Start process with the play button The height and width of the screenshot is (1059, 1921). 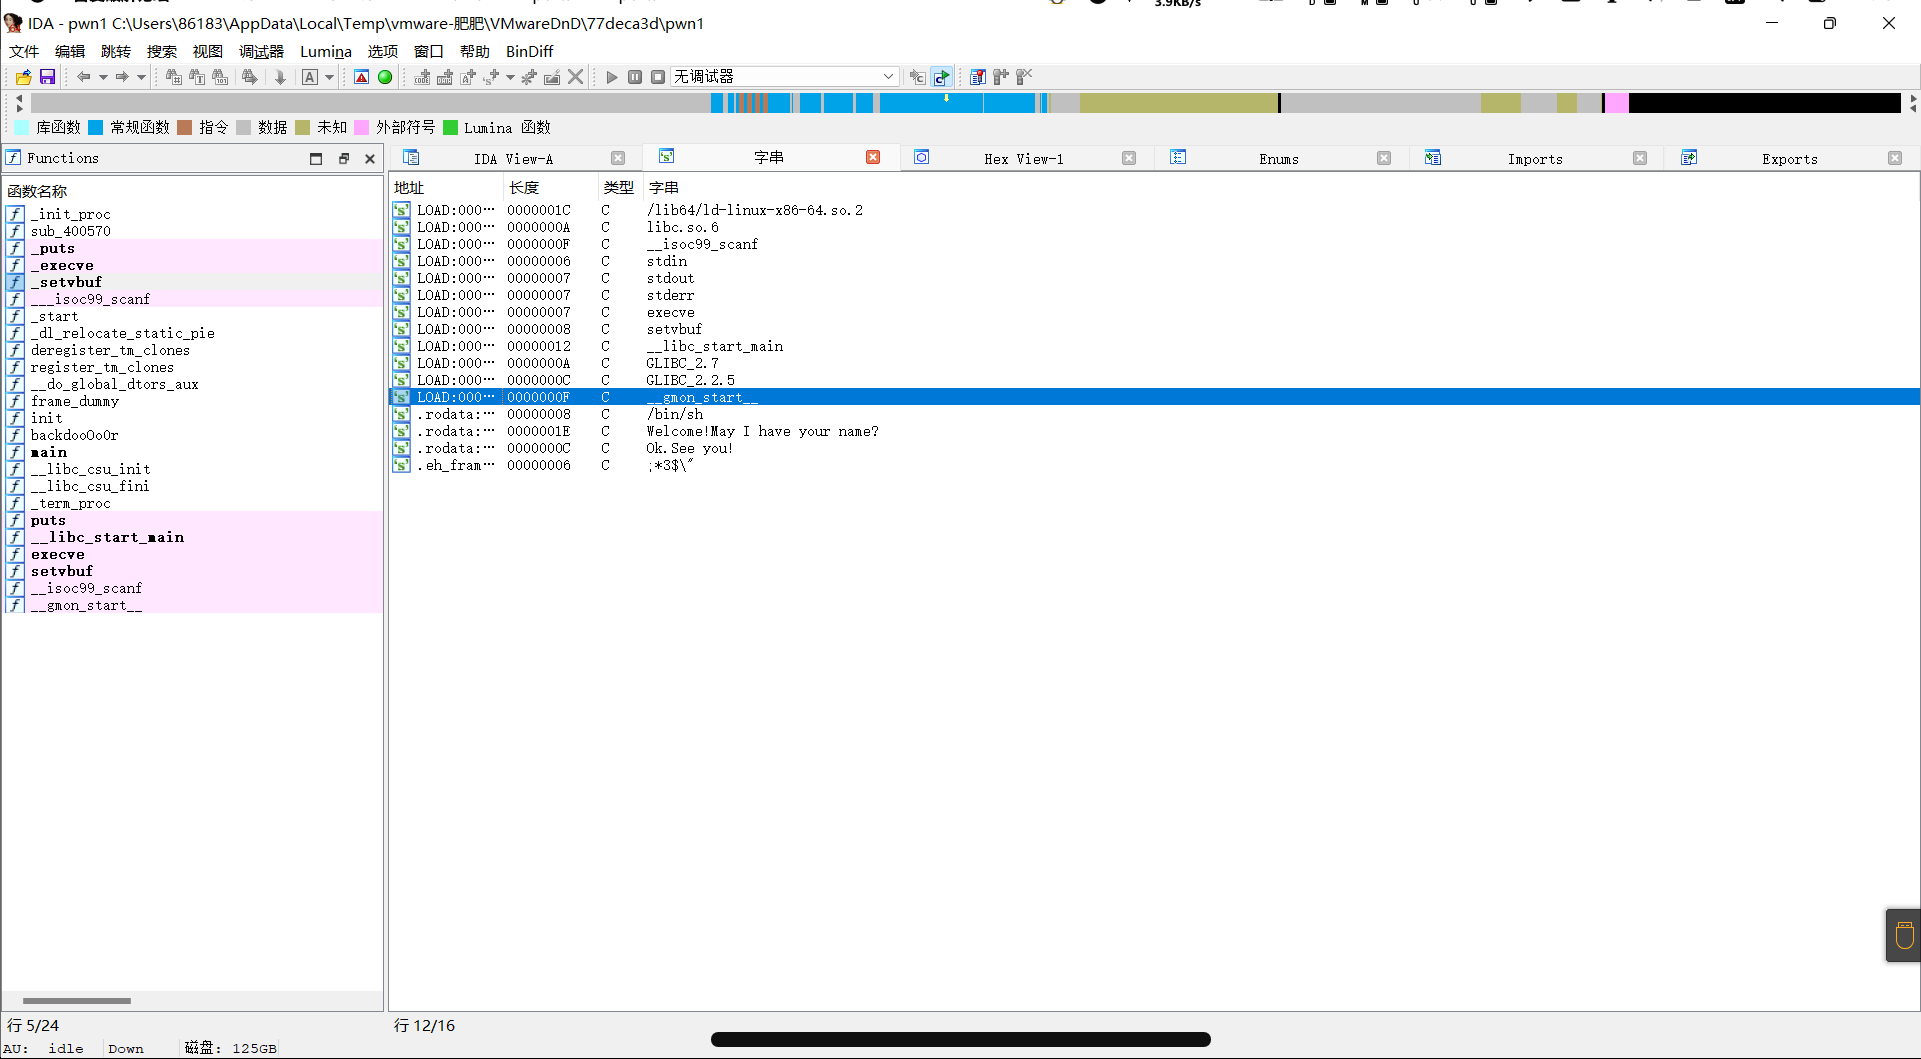click(612, 77)
